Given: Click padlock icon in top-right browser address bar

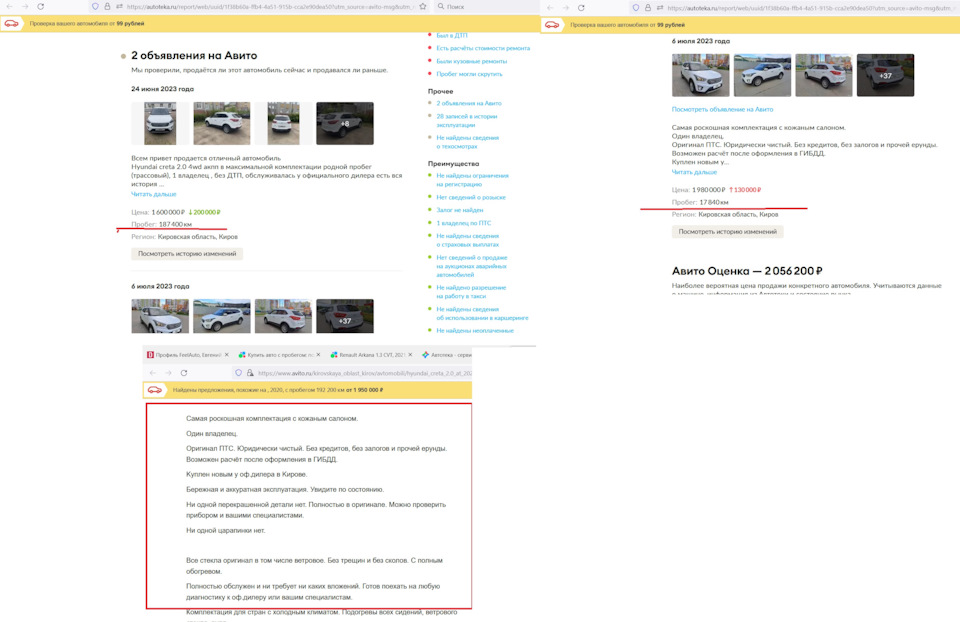Looking at the screenshot, I should coord(648,8).
